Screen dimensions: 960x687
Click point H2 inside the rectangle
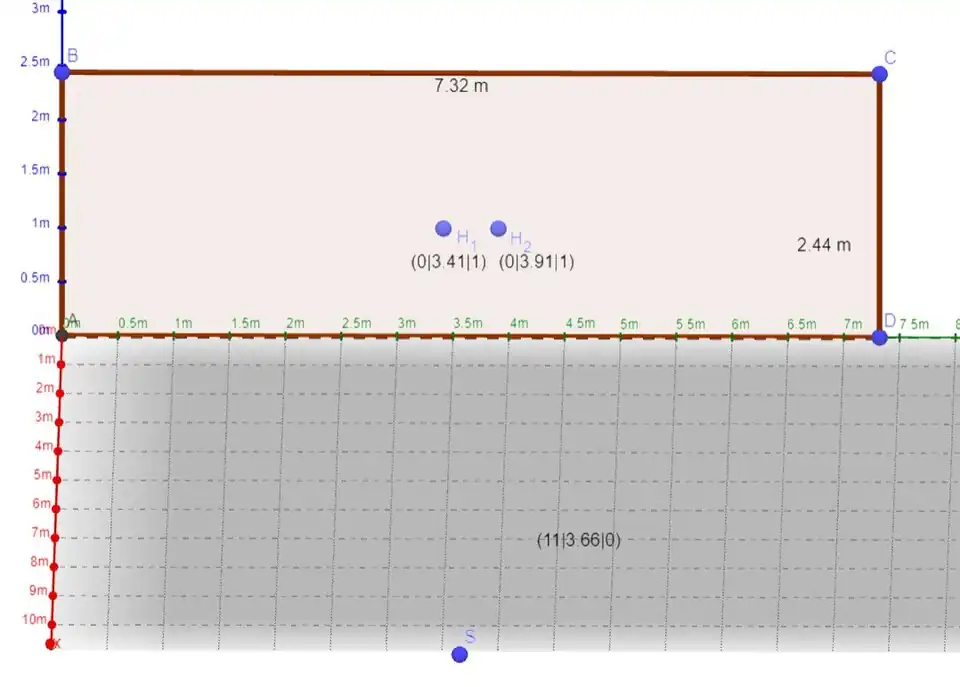point(499,228)
